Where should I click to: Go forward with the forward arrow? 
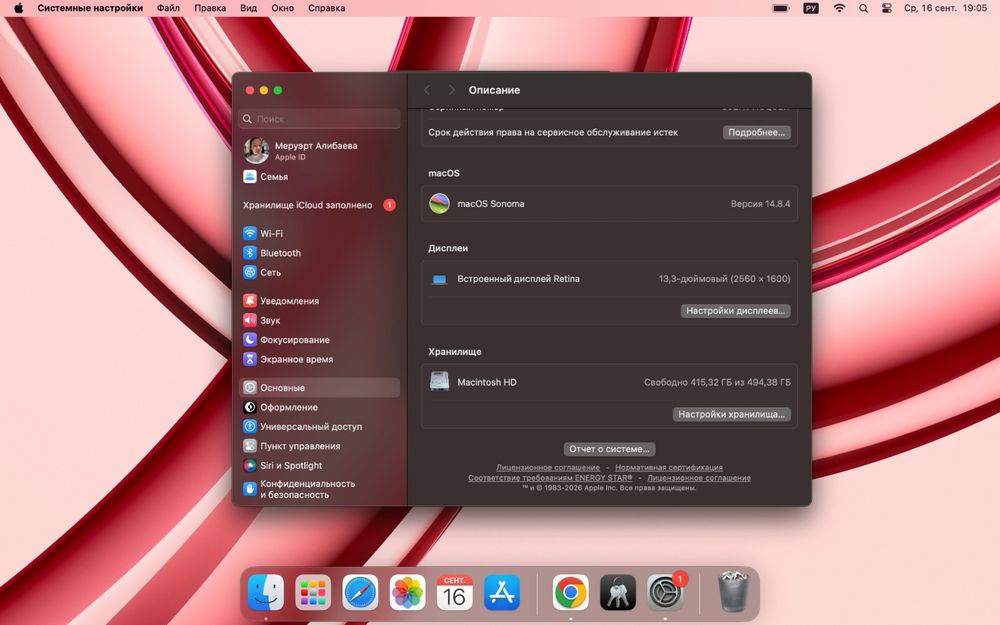(x=452, y=90)
